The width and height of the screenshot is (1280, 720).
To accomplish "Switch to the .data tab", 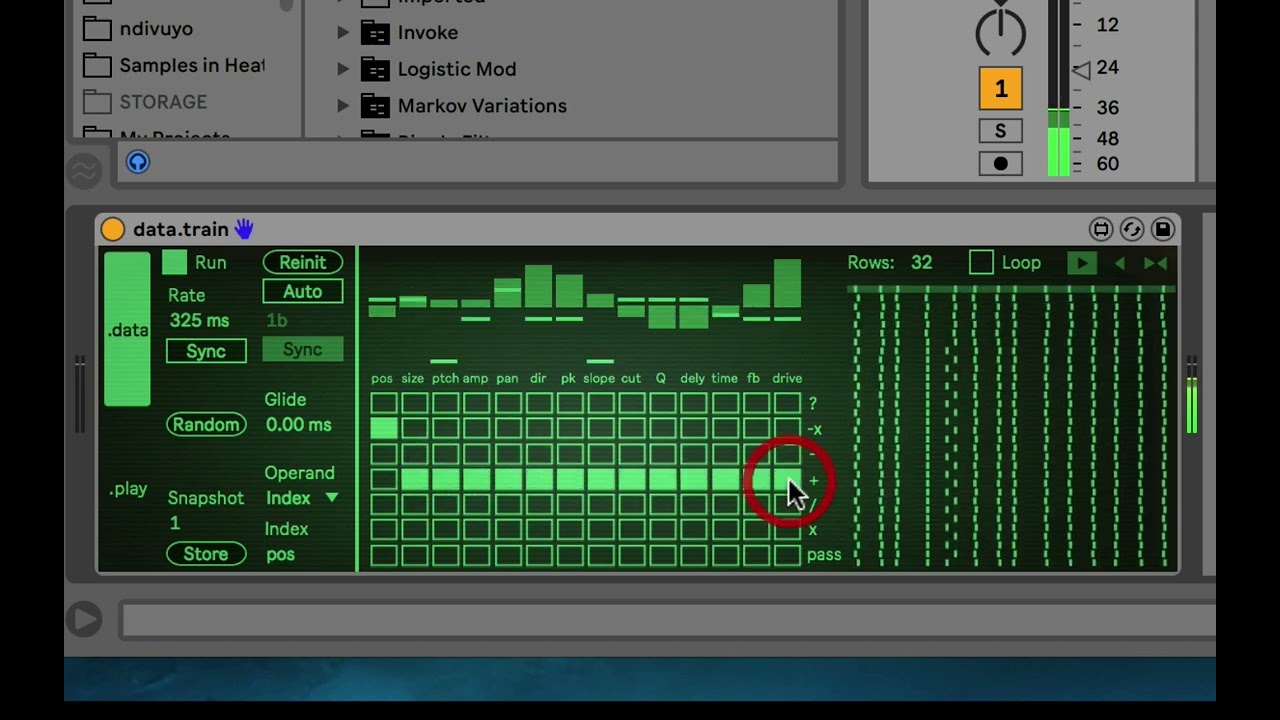I will click(128, 330).
